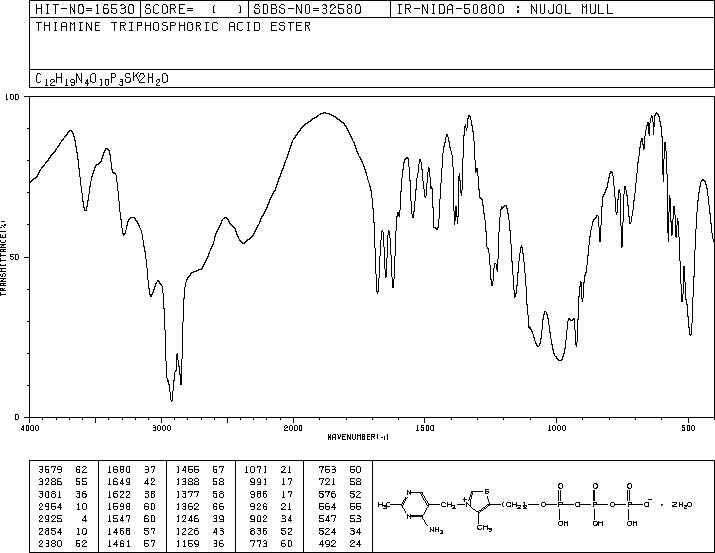Click the 2H2O hydrate label in structure
The image size is (715, 553).
[681, 505]
